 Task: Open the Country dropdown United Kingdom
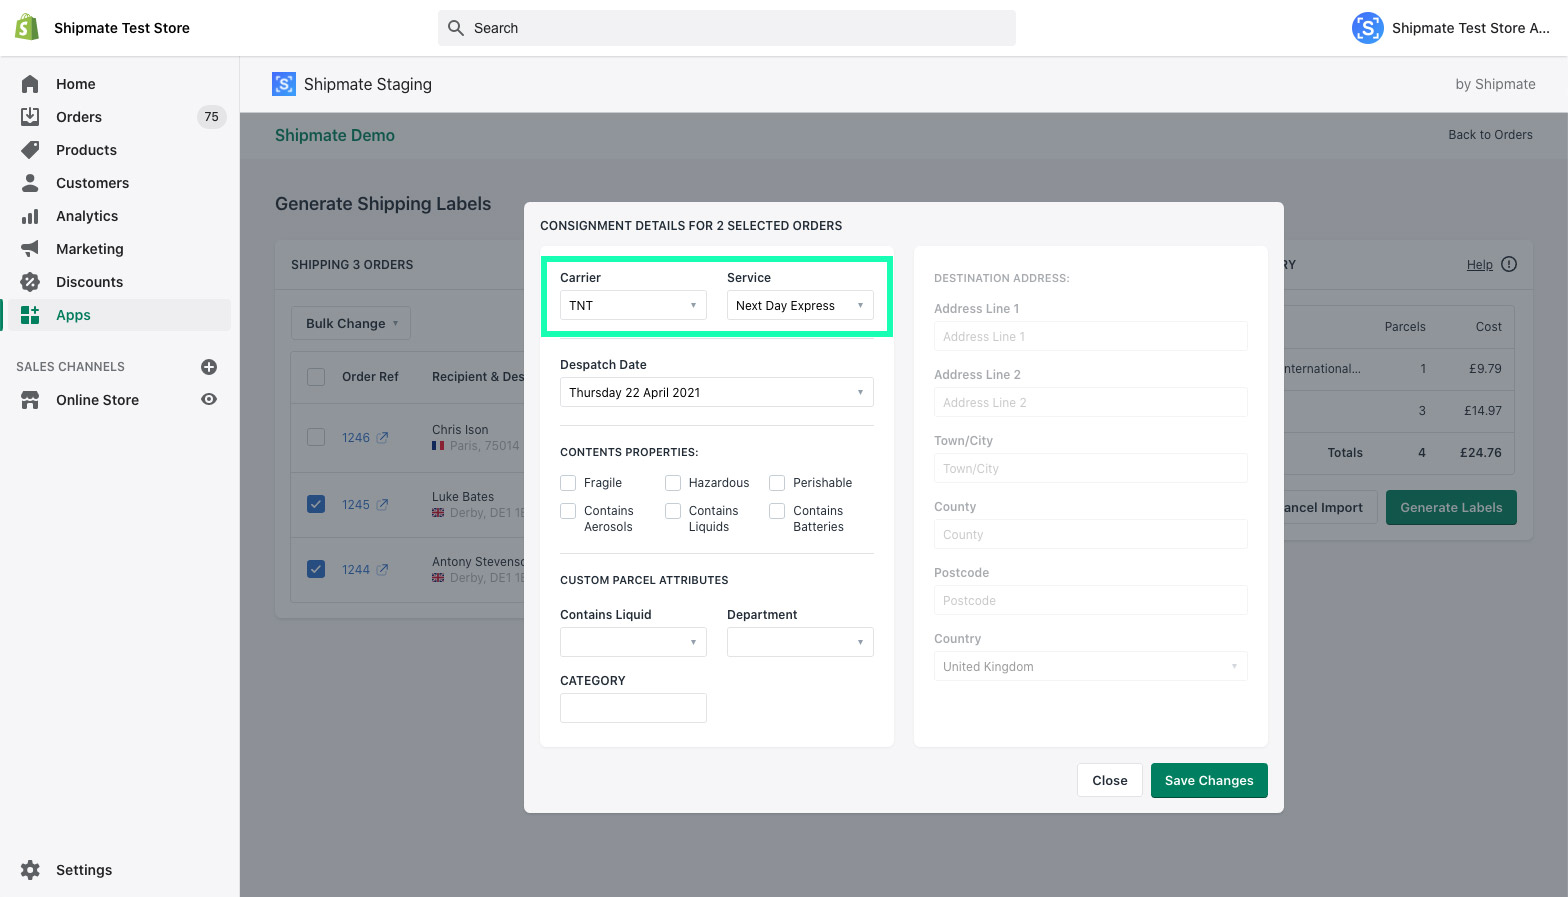pyautogui.click(x=1091, y=666)
